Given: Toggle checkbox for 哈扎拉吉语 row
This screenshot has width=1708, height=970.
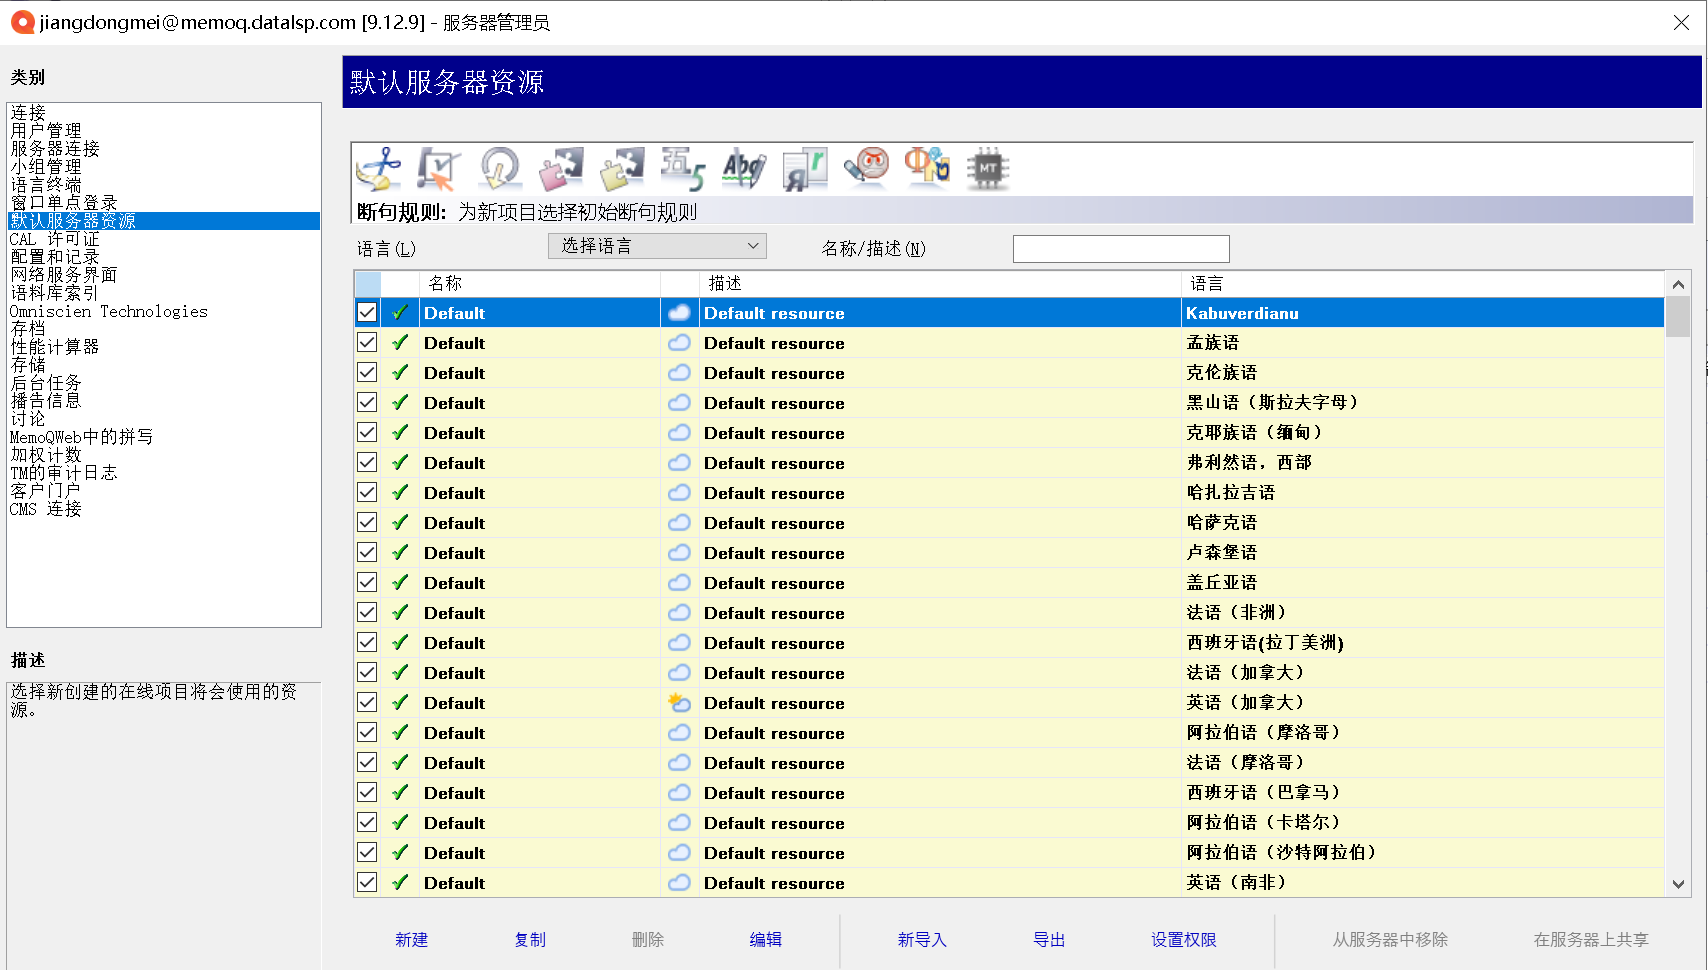Looking at the screenshot, I should pos(367,492).
